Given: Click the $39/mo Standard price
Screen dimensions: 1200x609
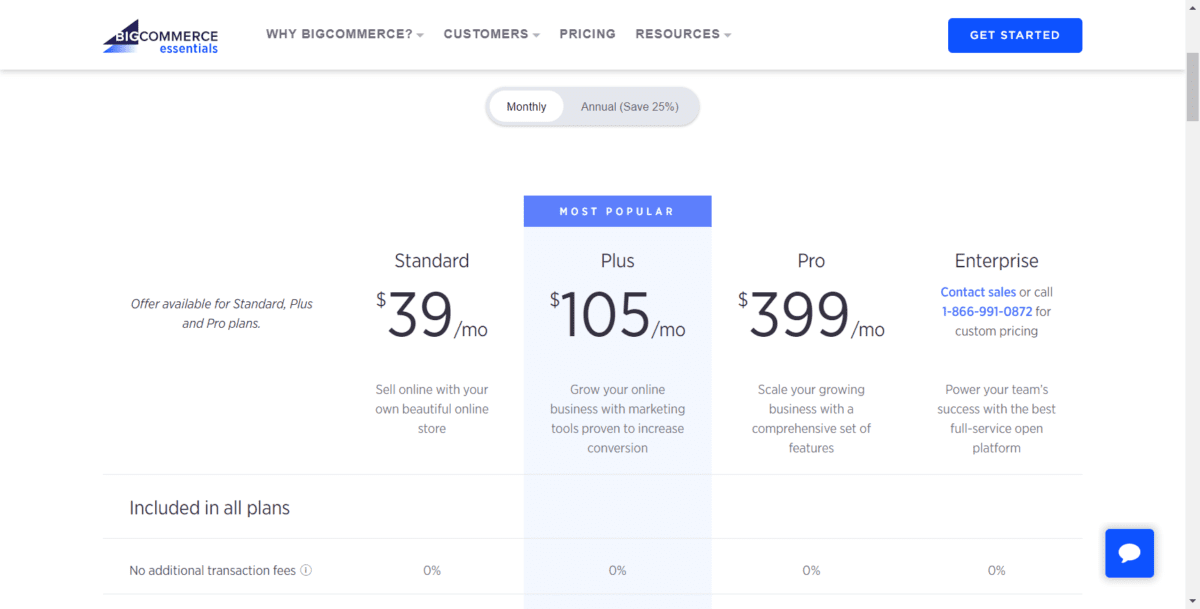Looking at the screenshot, I should tap(432, 315).
